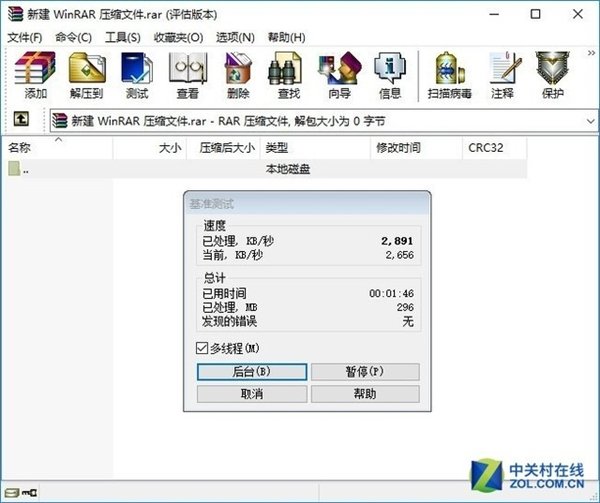Screen dimensions: 600x503
Task: Open the 文件(F) menu
Action: (x=25, y=37)
